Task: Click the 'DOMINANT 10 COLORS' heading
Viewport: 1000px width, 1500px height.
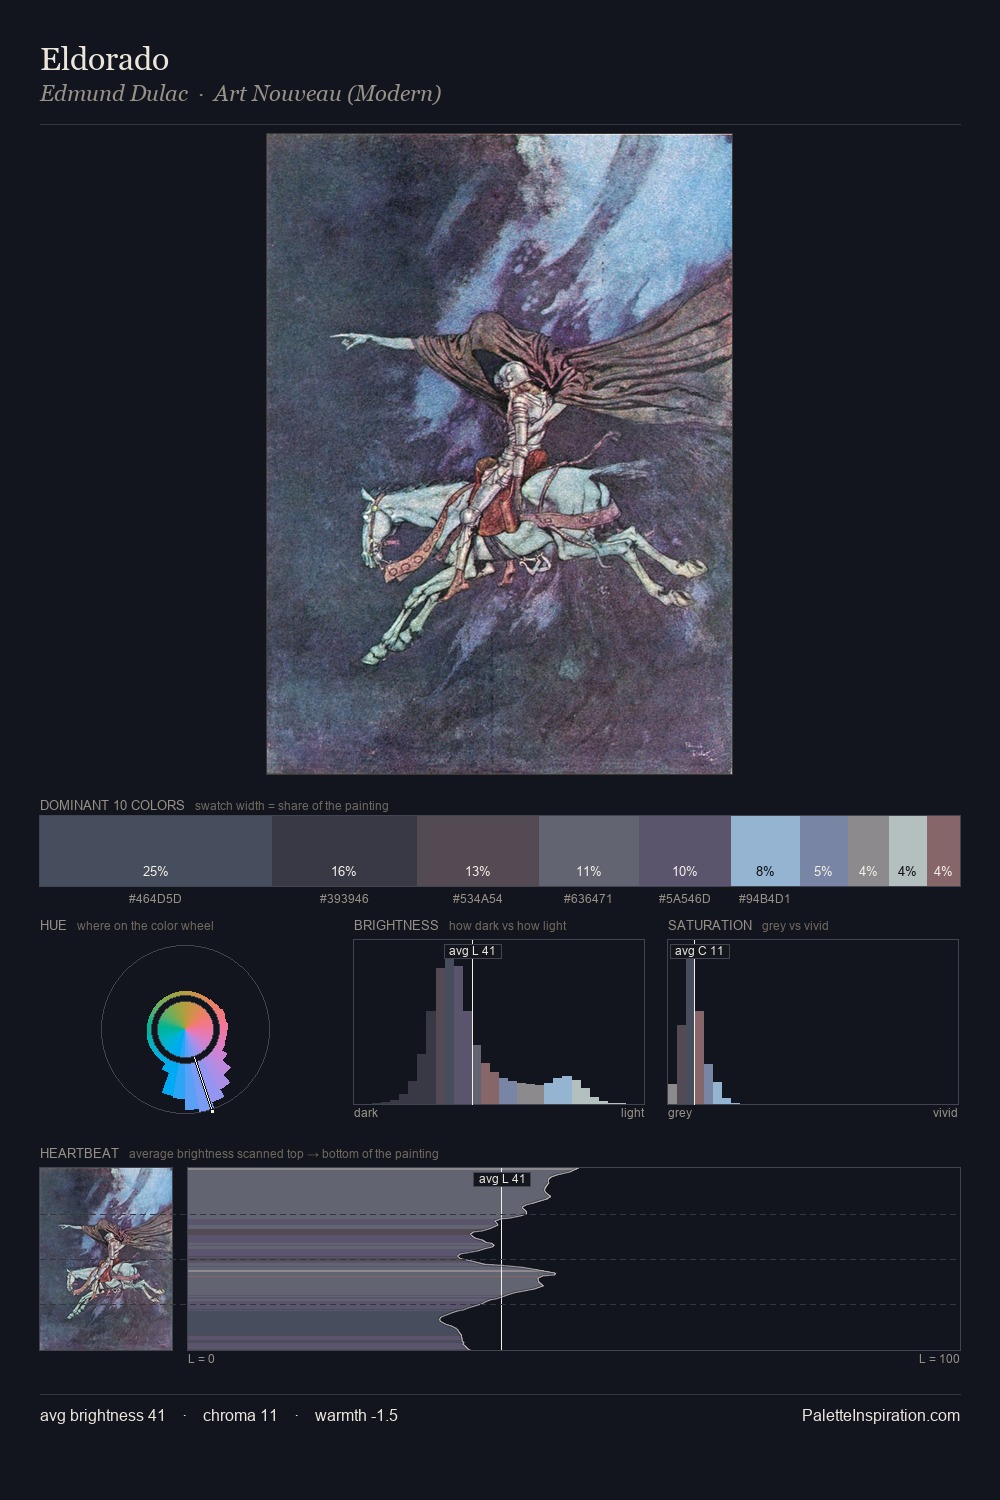Action: coord(112,805)
